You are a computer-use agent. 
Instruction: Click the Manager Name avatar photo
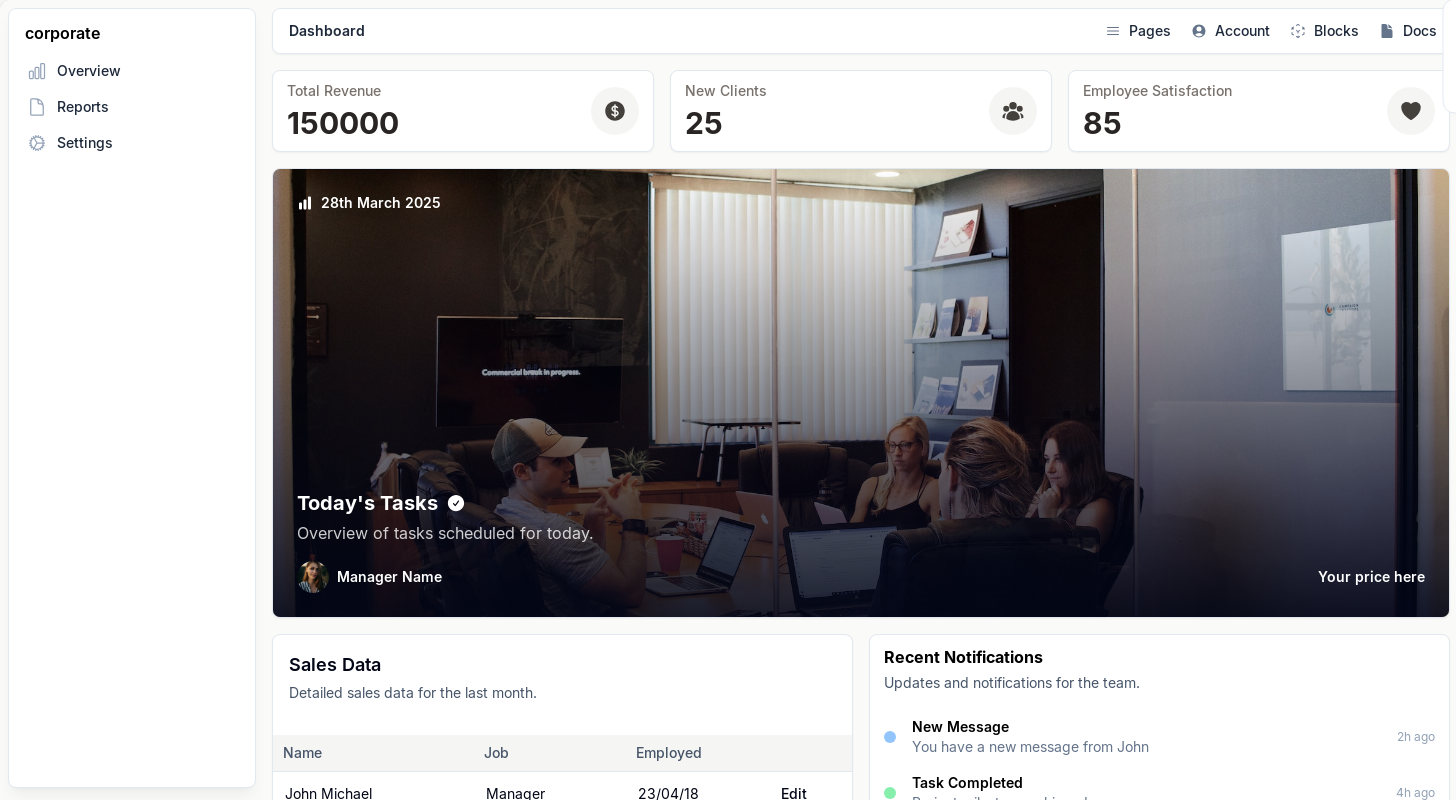click(313, 577)
